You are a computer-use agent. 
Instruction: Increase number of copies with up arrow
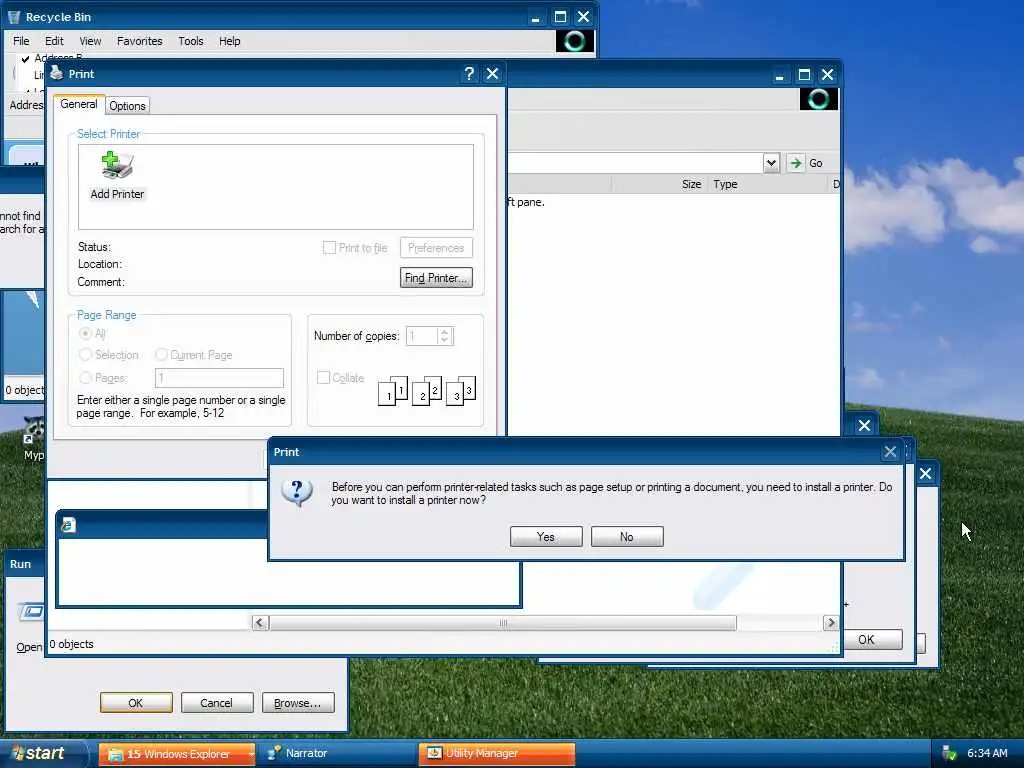pyautogui.click(x=445, y=332)
